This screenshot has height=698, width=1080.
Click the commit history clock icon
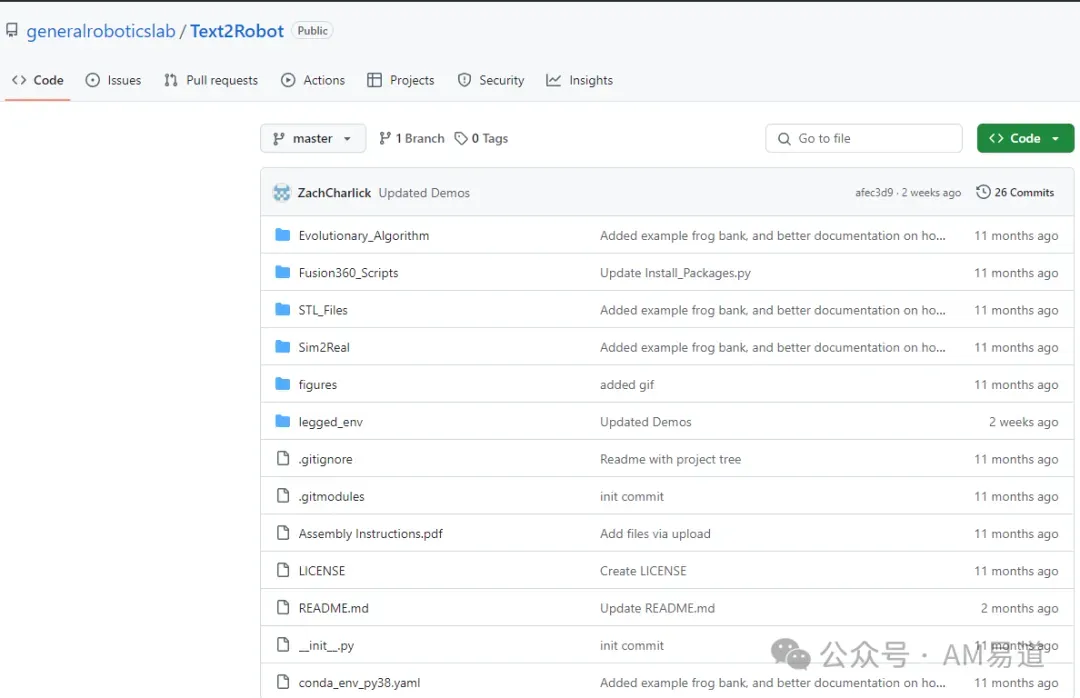point(983,192)
